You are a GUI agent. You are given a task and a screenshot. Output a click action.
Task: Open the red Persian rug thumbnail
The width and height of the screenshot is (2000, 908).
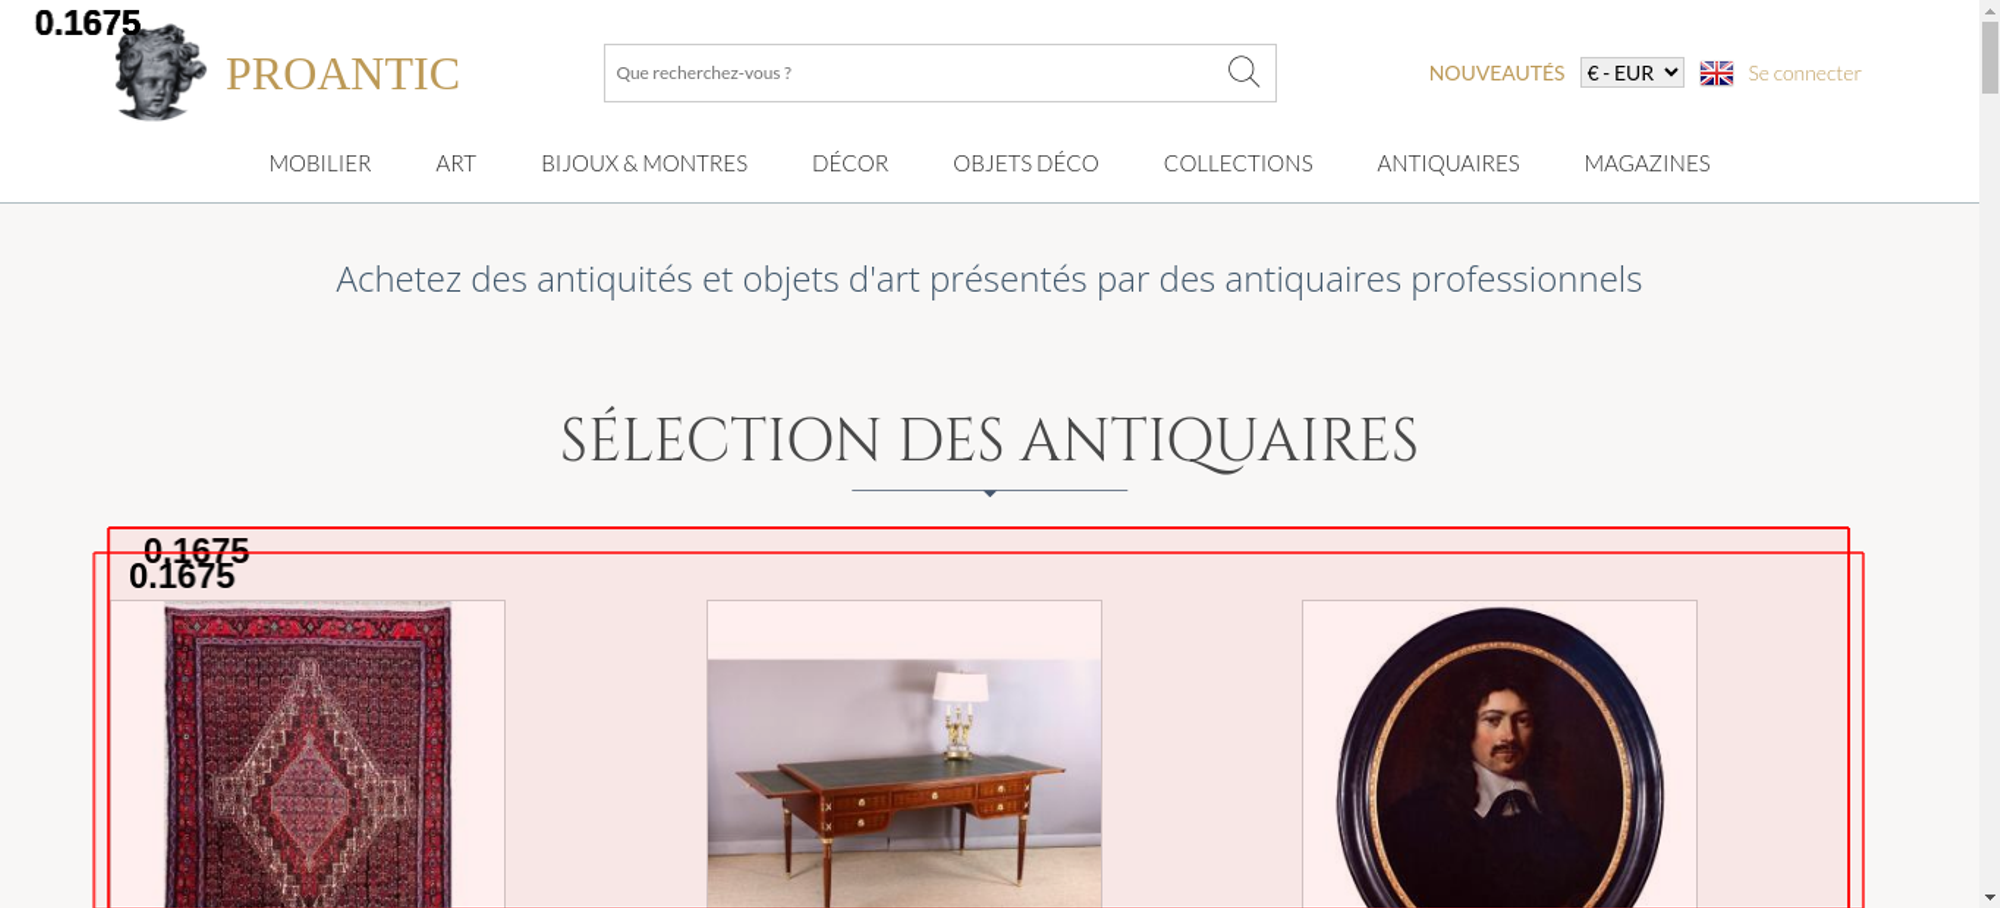coord(308,755)
